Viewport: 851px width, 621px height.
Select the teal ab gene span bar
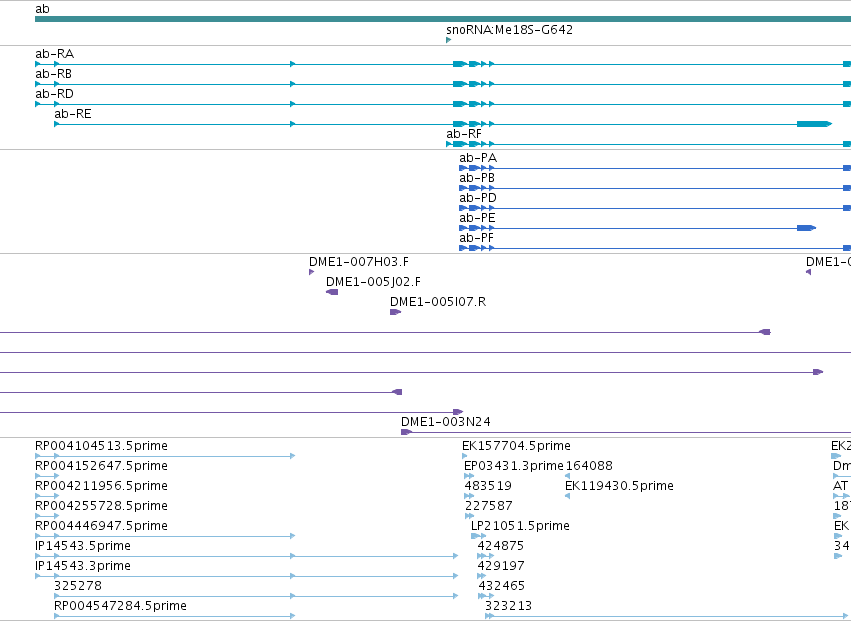coord(443,19)
